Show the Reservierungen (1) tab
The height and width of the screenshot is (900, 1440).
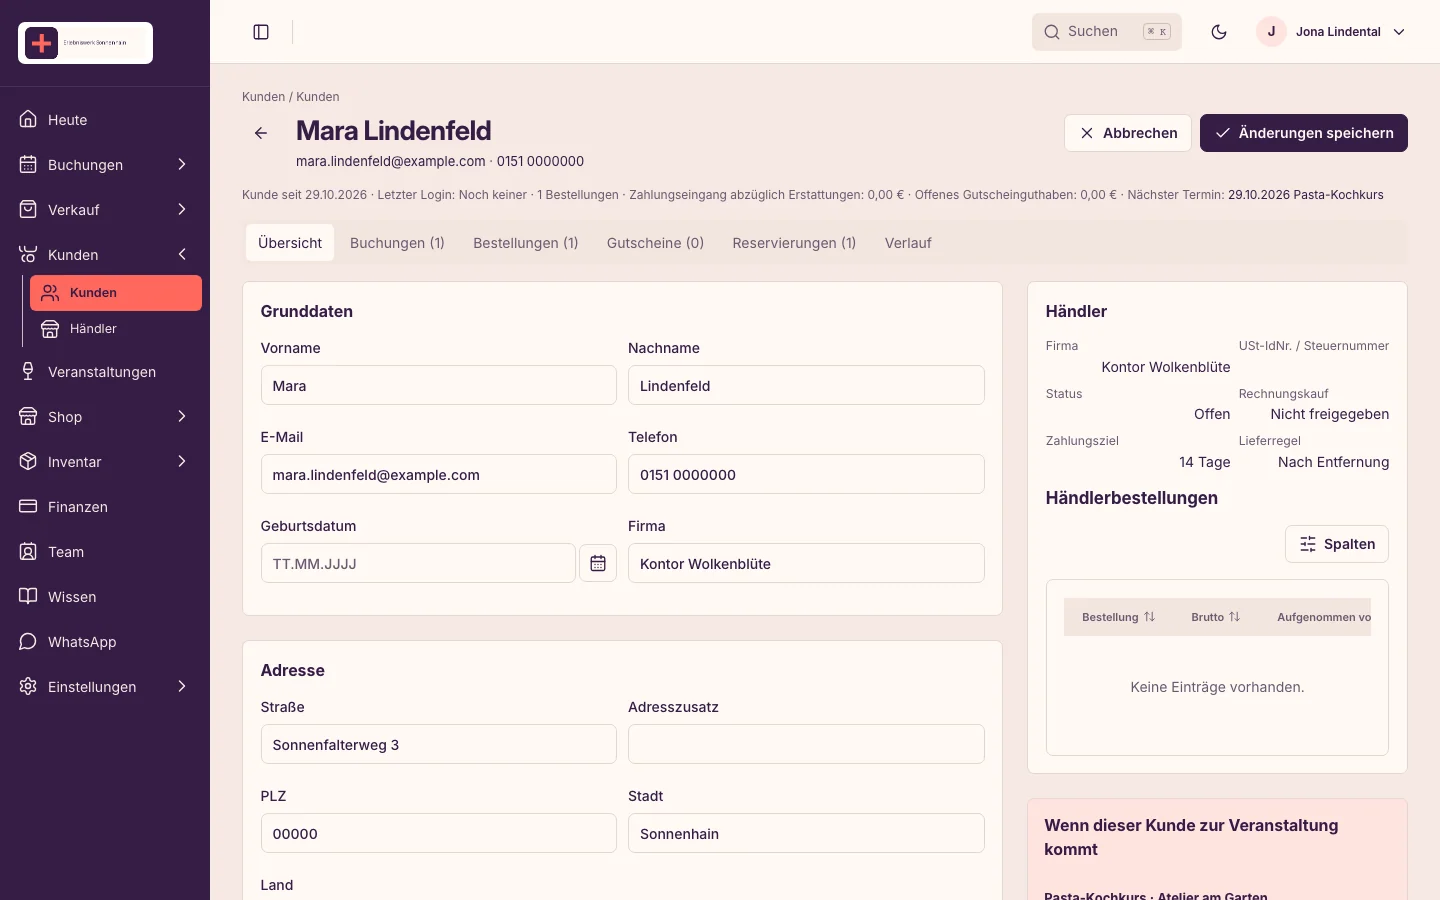point(794,243)
